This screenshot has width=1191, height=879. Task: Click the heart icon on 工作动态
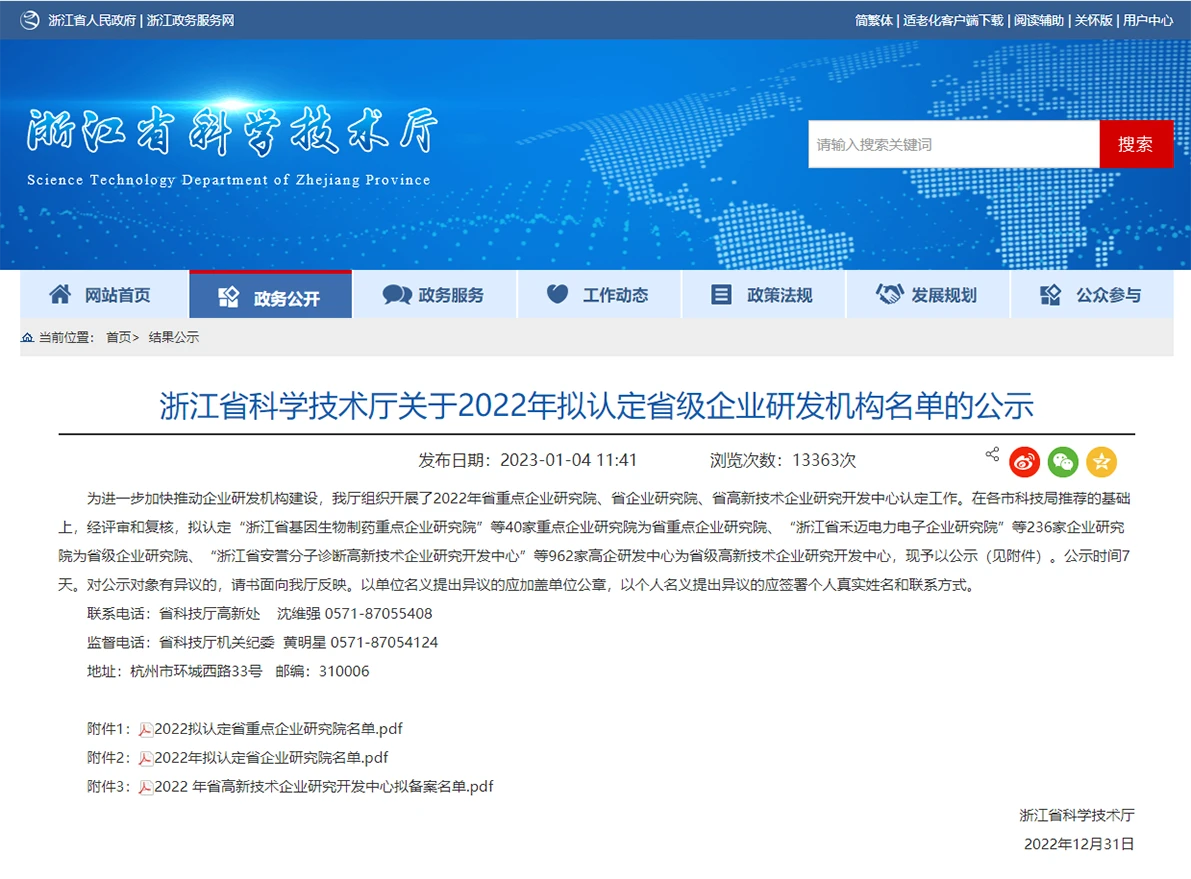point(557,293)
